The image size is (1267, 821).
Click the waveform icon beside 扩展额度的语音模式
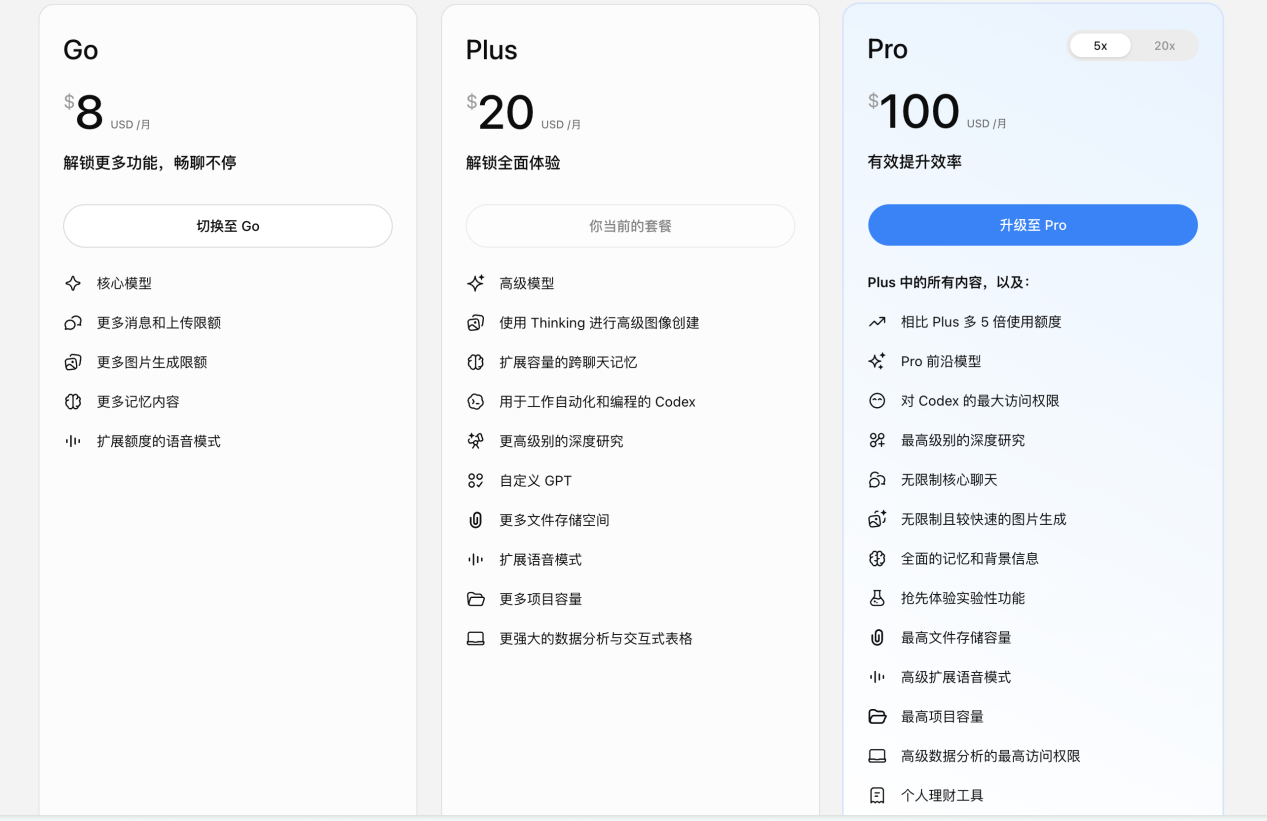(x=73, y=441)
